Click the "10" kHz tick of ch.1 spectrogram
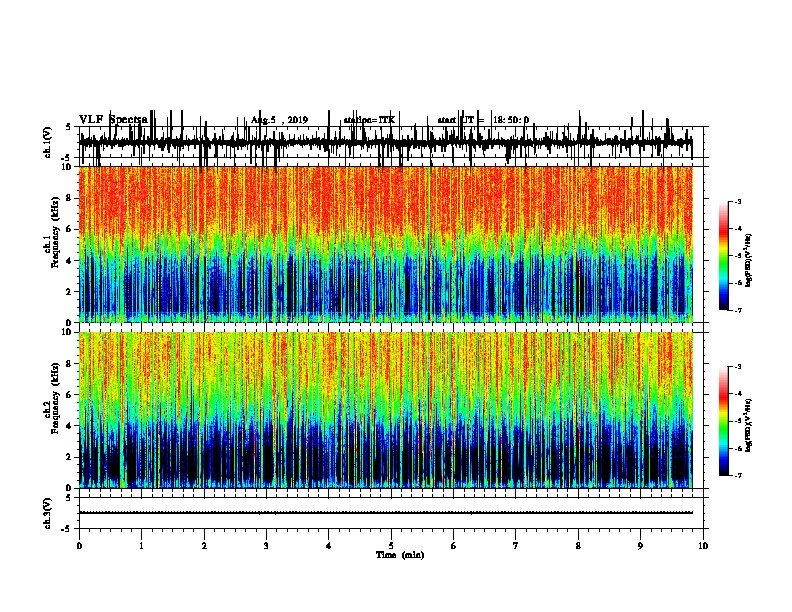The height and width of the screenshot is (612, 792). [x=67, y=167]
